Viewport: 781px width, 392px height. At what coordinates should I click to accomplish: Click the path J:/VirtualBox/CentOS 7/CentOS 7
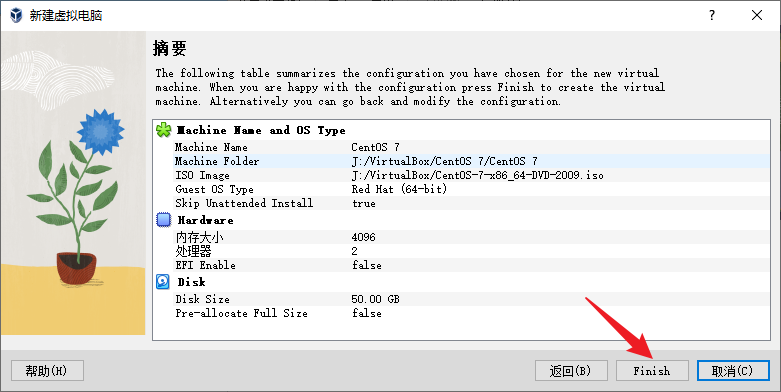point(444,161)
